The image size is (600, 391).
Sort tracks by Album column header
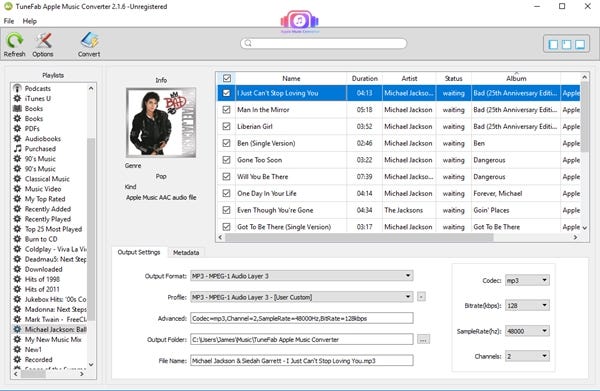tap(516, 78)
